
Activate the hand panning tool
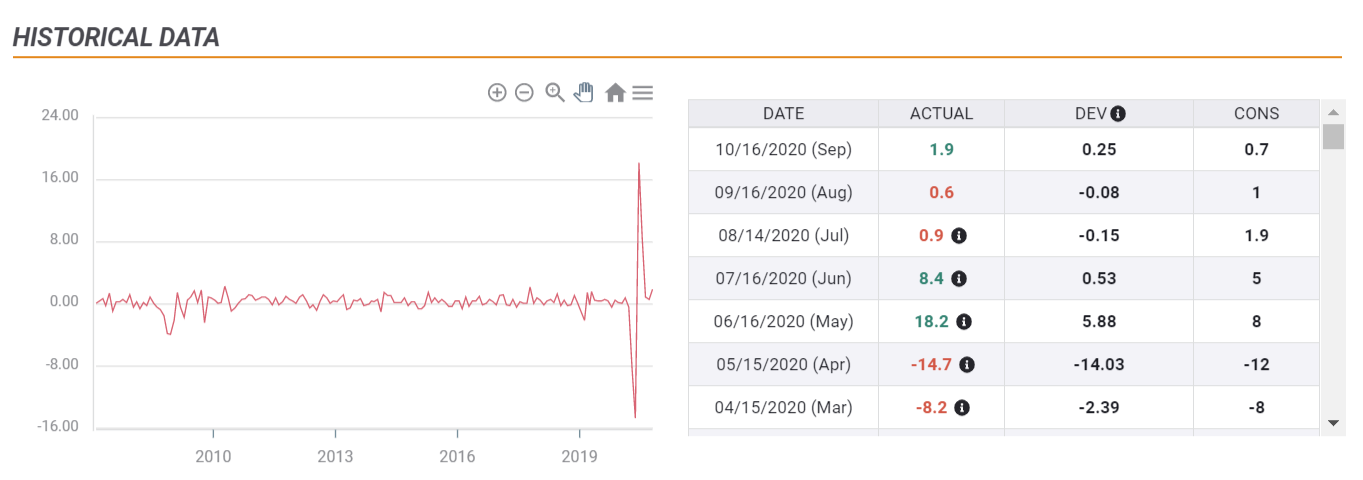pos(584,93)
